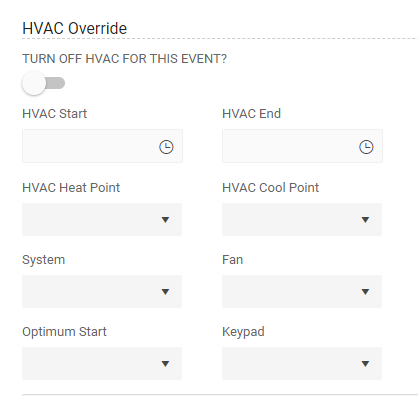Open the HVAC Heat Point dropdown

click(x=102, y=219)
